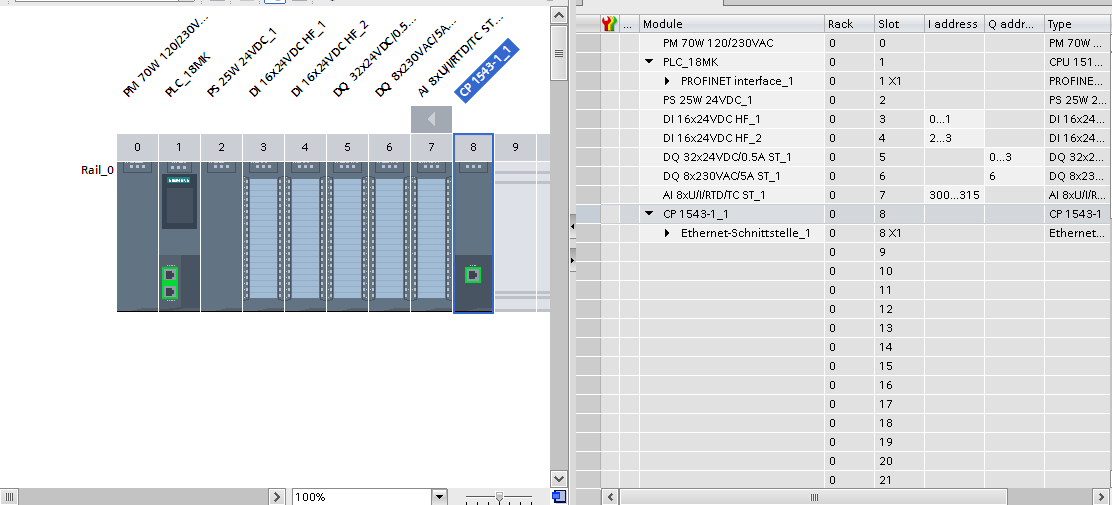This screenshot has width=1112, height=505.
Task: Click the overview navigation icon beside zoom slider
Action: [x=559, y=497]
